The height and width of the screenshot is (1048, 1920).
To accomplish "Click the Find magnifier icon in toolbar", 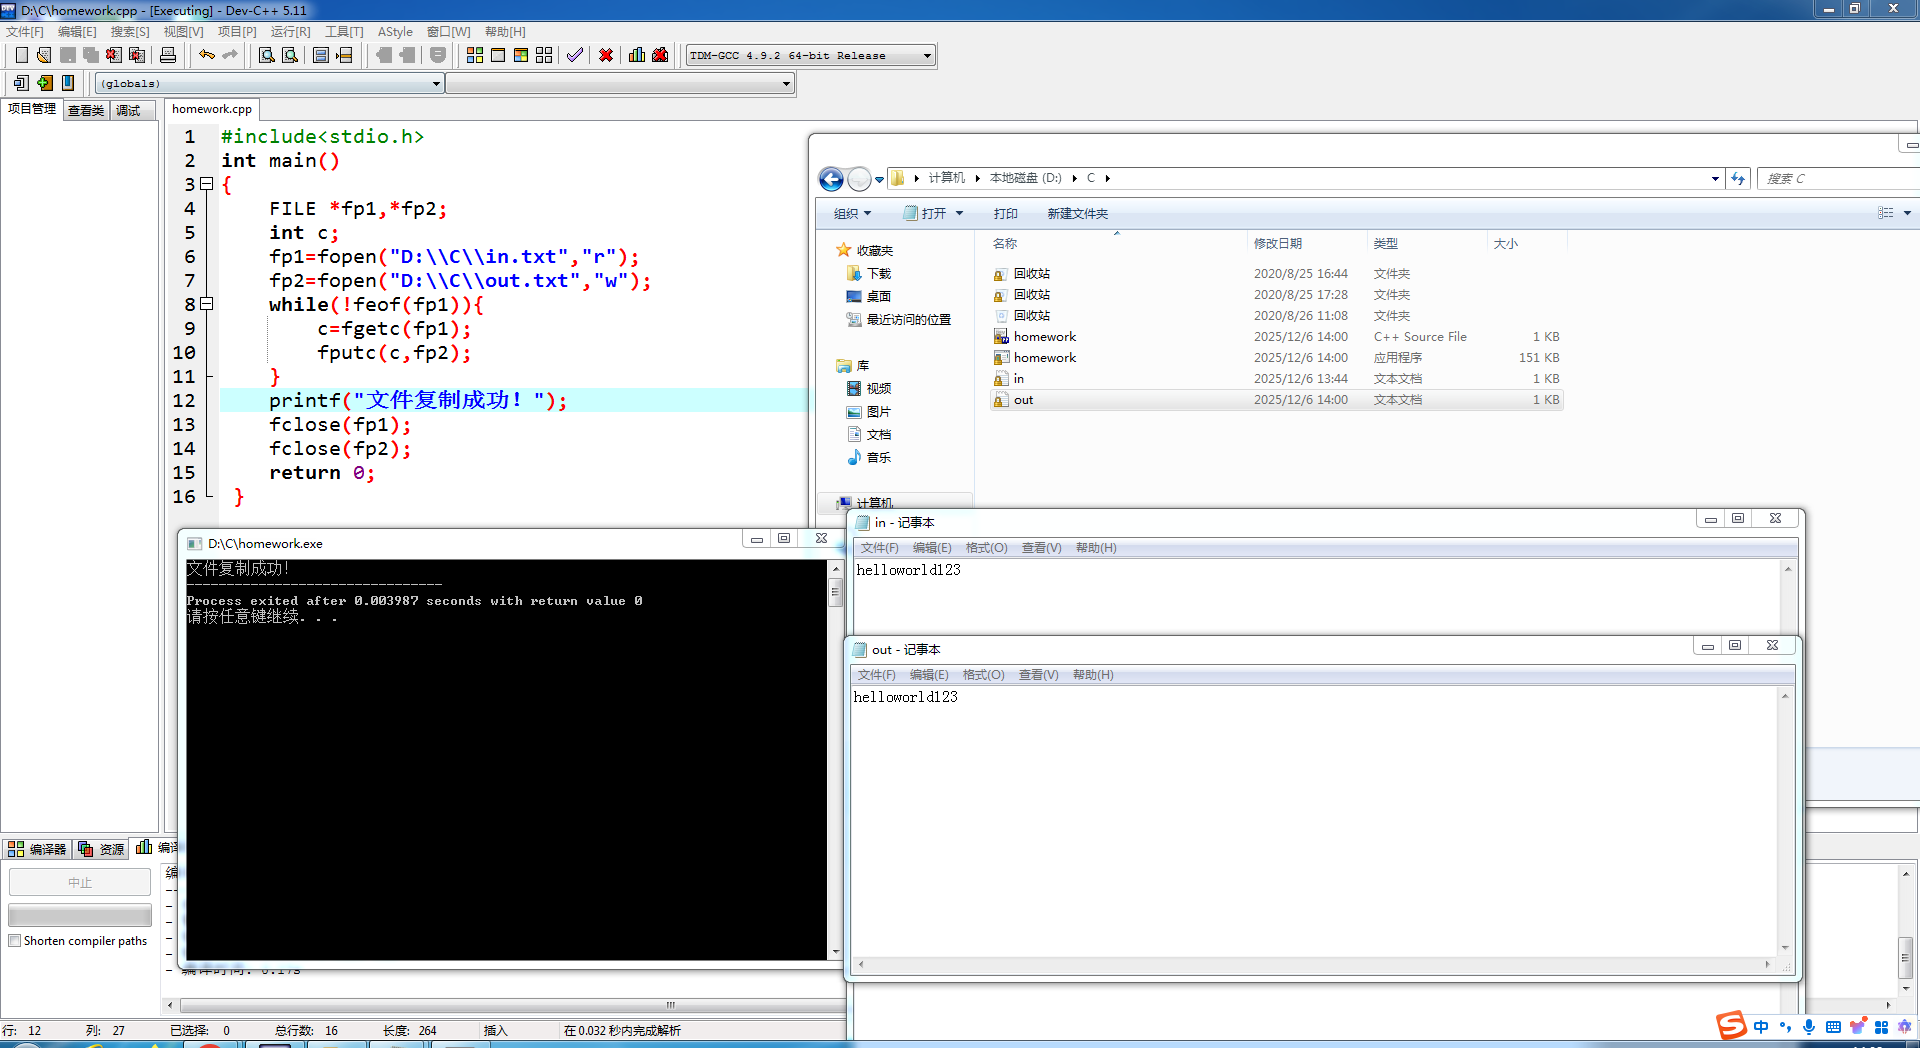I will point(267,55).
